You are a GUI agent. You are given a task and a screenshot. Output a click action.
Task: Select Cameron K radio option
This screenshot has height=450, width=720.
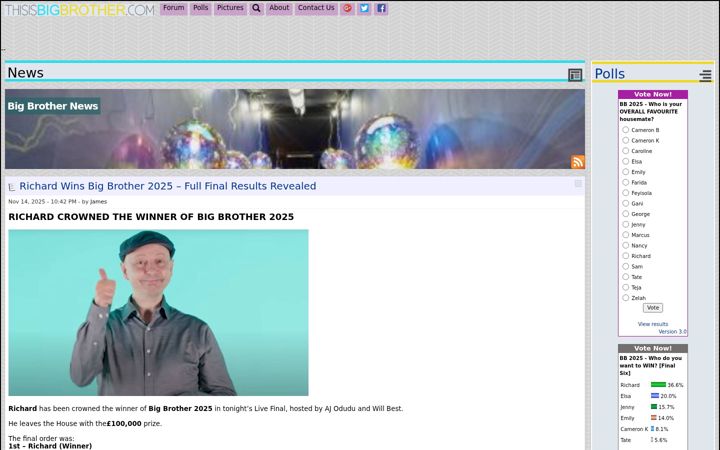[x=625, y=141]
